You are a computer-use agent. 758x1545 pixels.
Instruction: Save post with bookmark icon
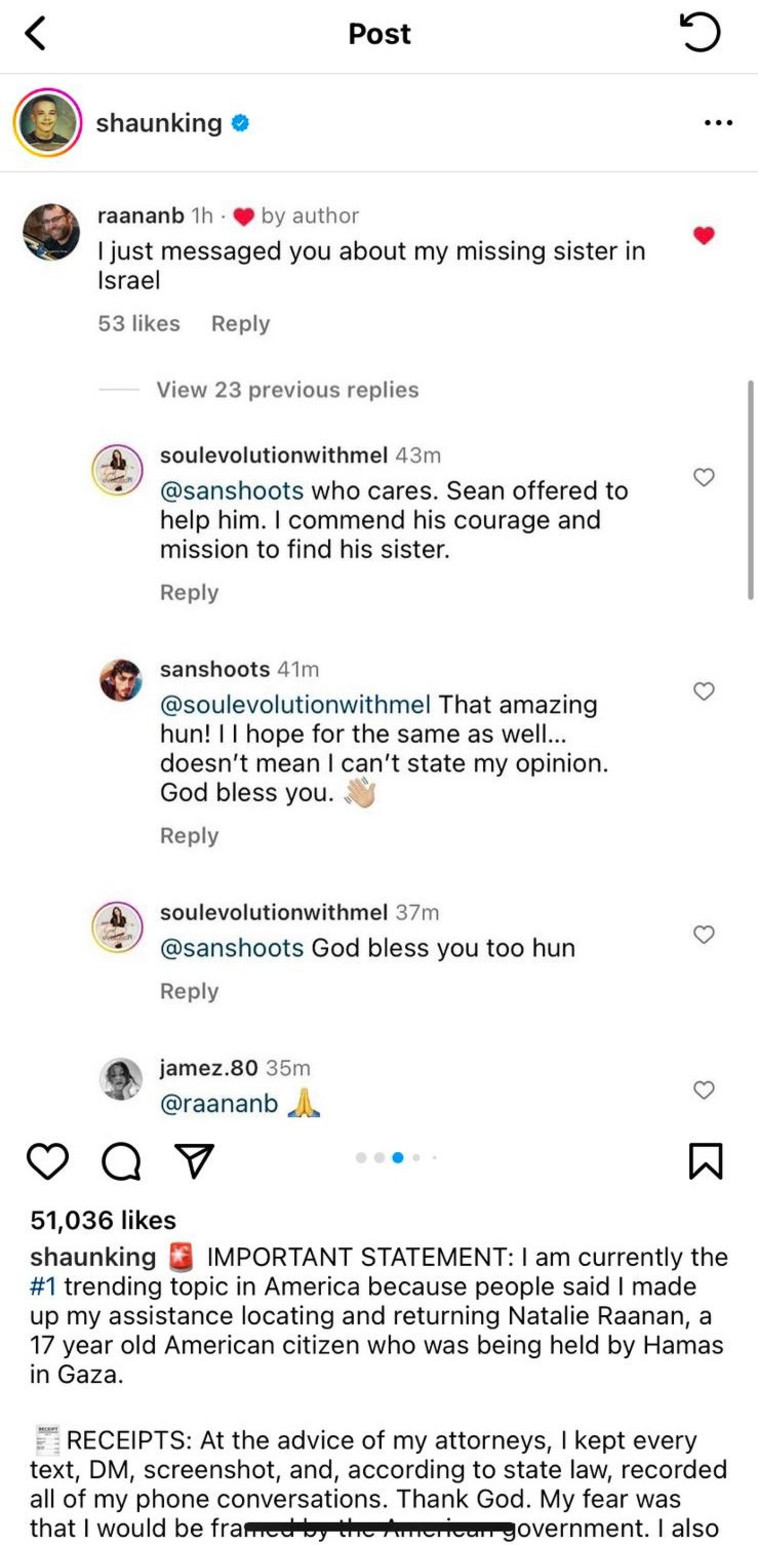click(x=705, y=1159)
